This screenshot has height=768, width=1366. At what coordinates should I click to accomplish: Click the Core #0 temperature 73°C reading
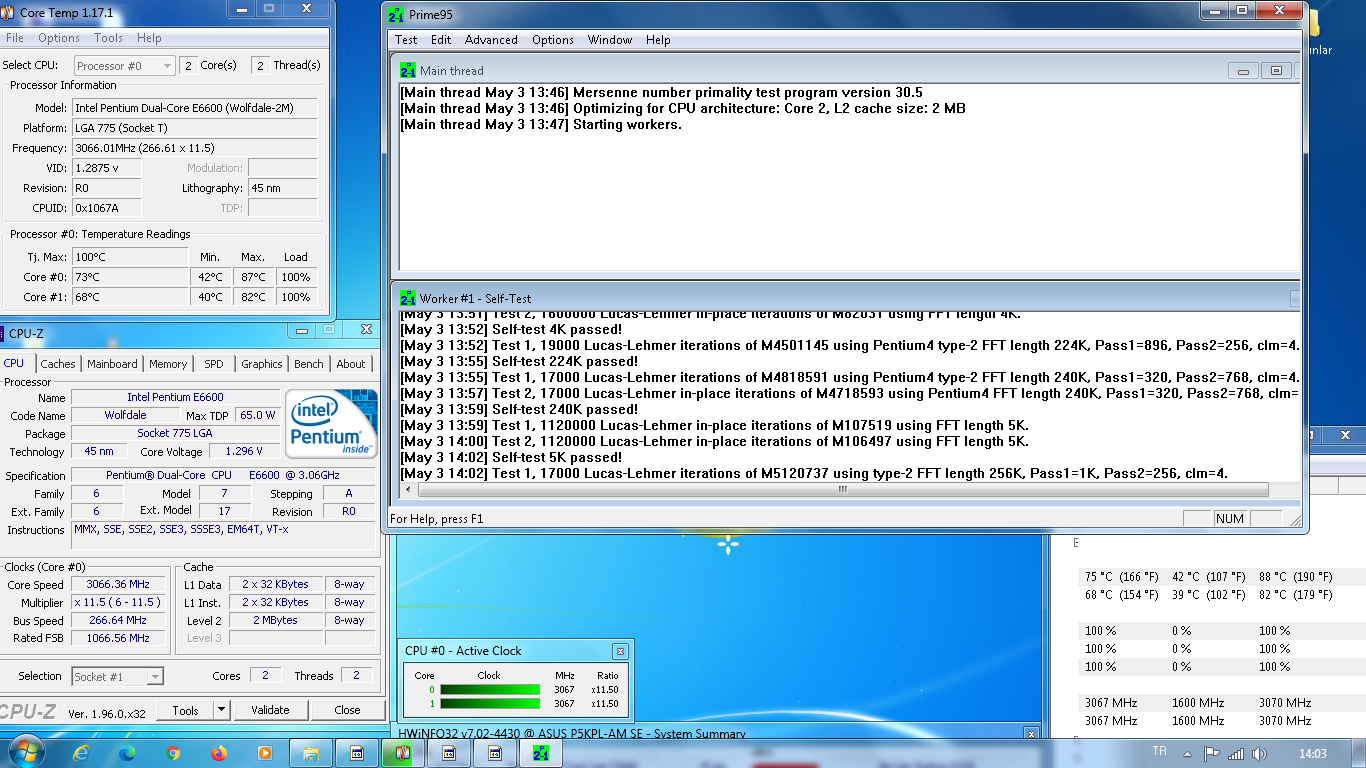[x=130, y=277]
